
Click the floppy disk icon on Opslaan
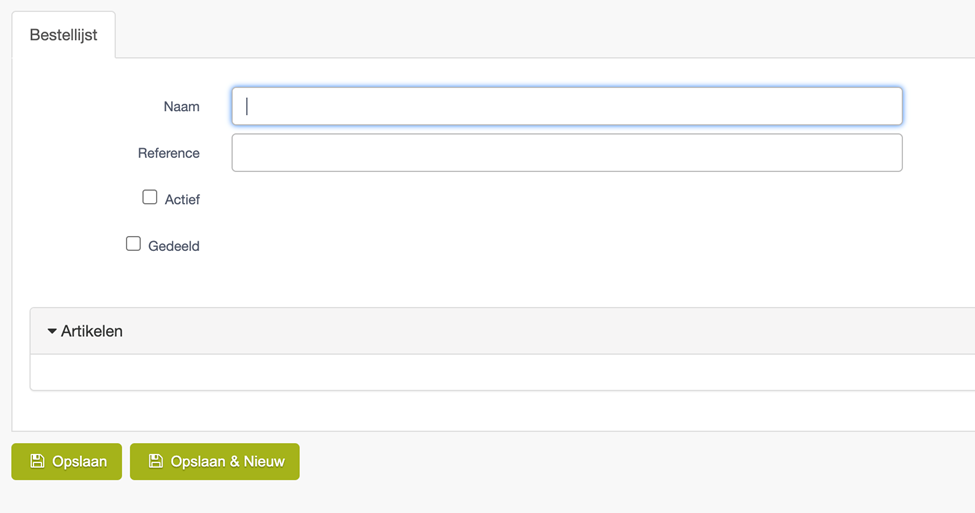tap(37, 461)
